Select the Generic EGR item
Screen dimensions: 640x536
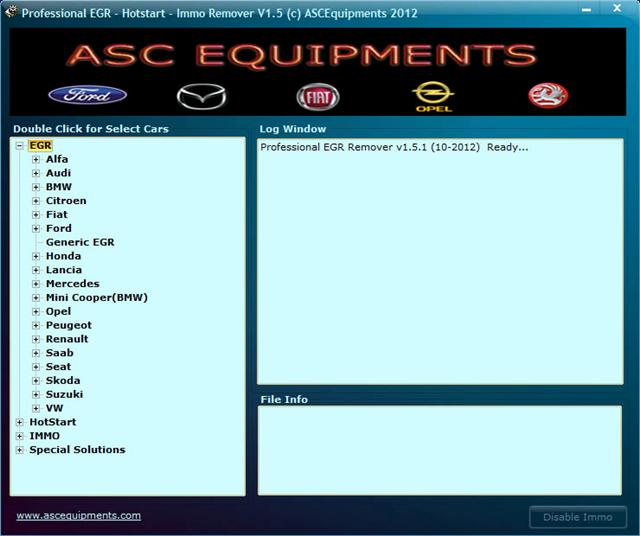click(80, 242)
